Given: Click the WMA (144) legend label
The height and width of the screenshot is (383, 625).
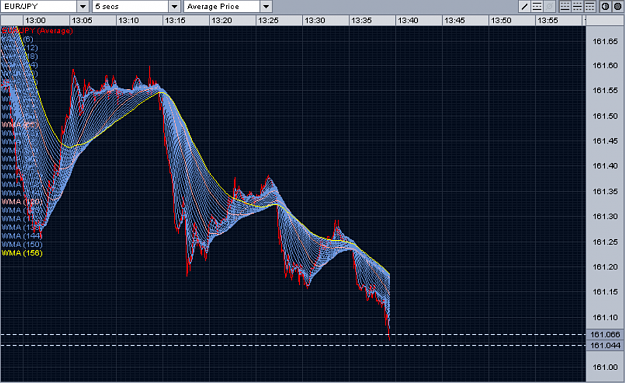Looking at the screenshot, I should [x=22, y=236].
